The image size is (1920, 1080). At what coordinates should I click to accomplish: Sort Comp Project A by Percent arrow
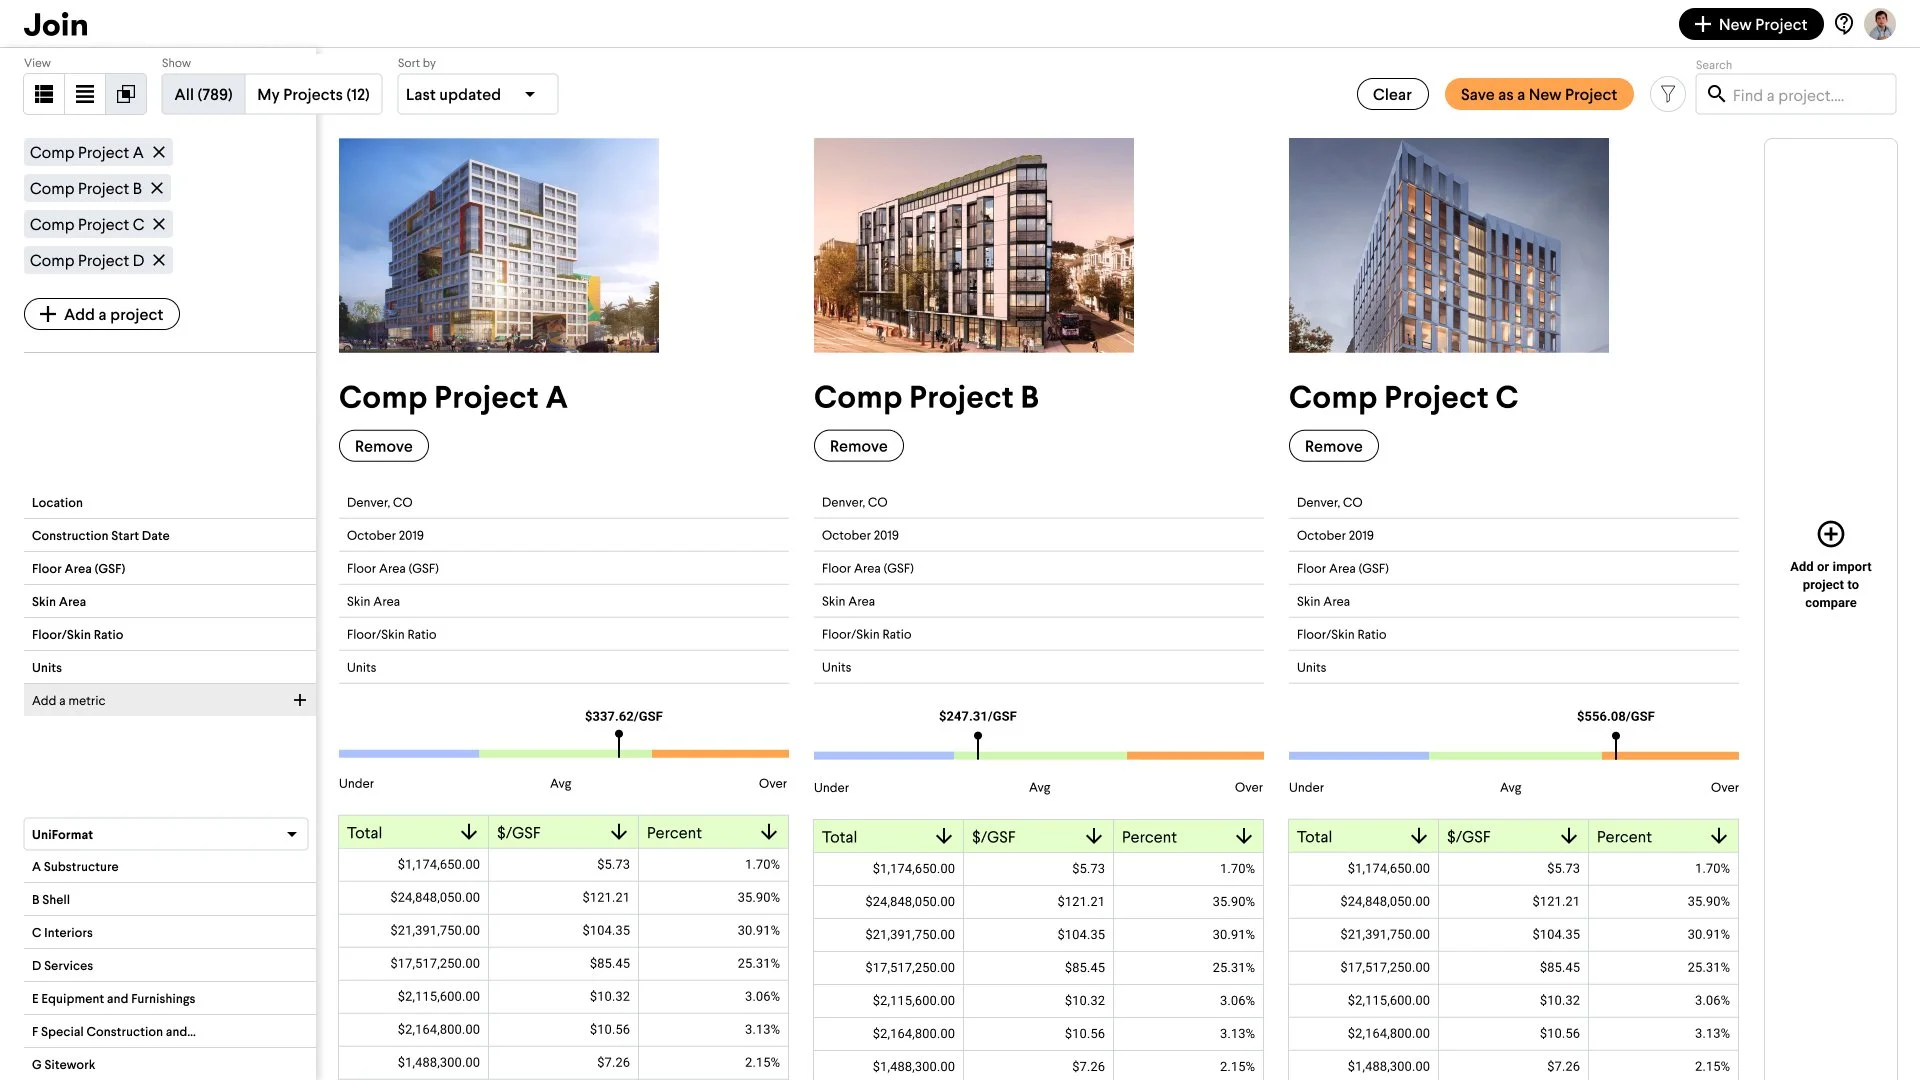(768, 832)
